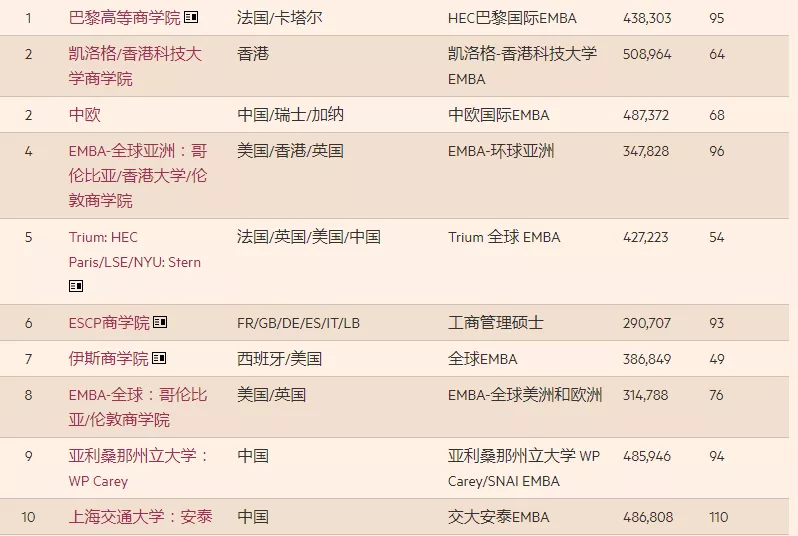798x536 pixels.
Task: Click the salary figure 508,964
Action: click(x=647, y=54)
